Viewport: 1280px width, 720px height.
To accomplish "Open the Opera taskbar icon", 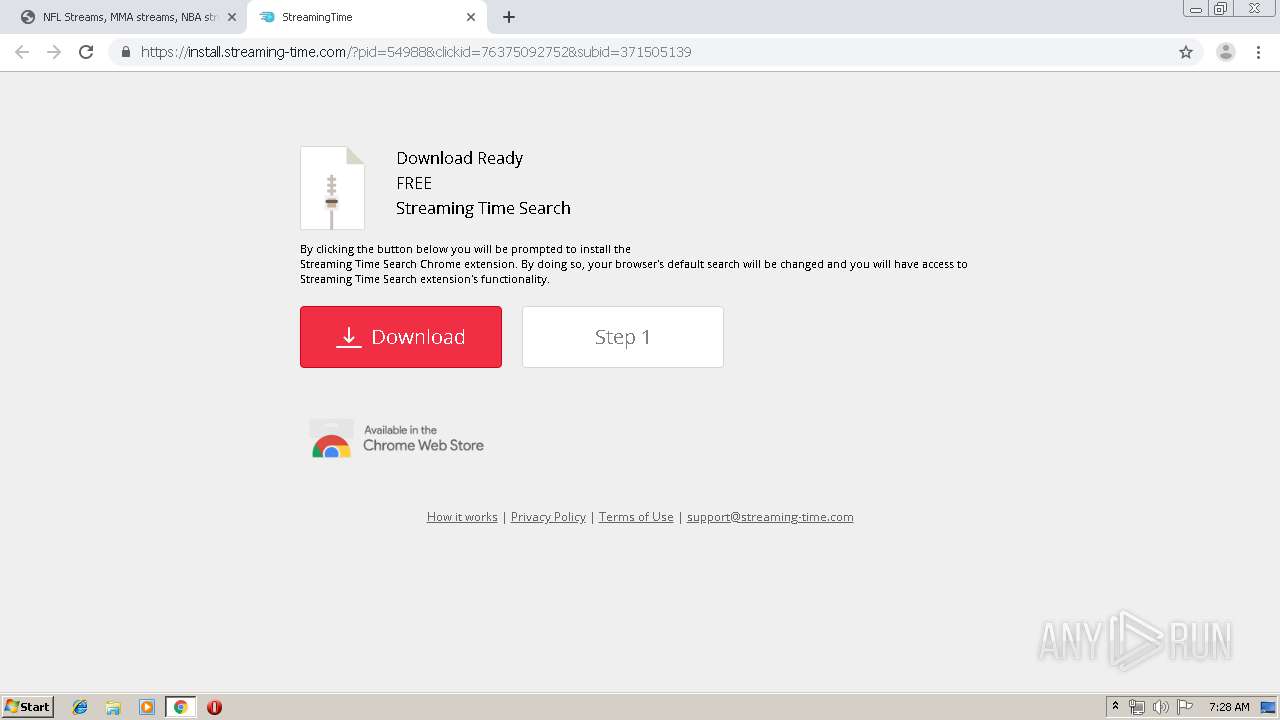I will pyautogui.click(x=214, y=707).
